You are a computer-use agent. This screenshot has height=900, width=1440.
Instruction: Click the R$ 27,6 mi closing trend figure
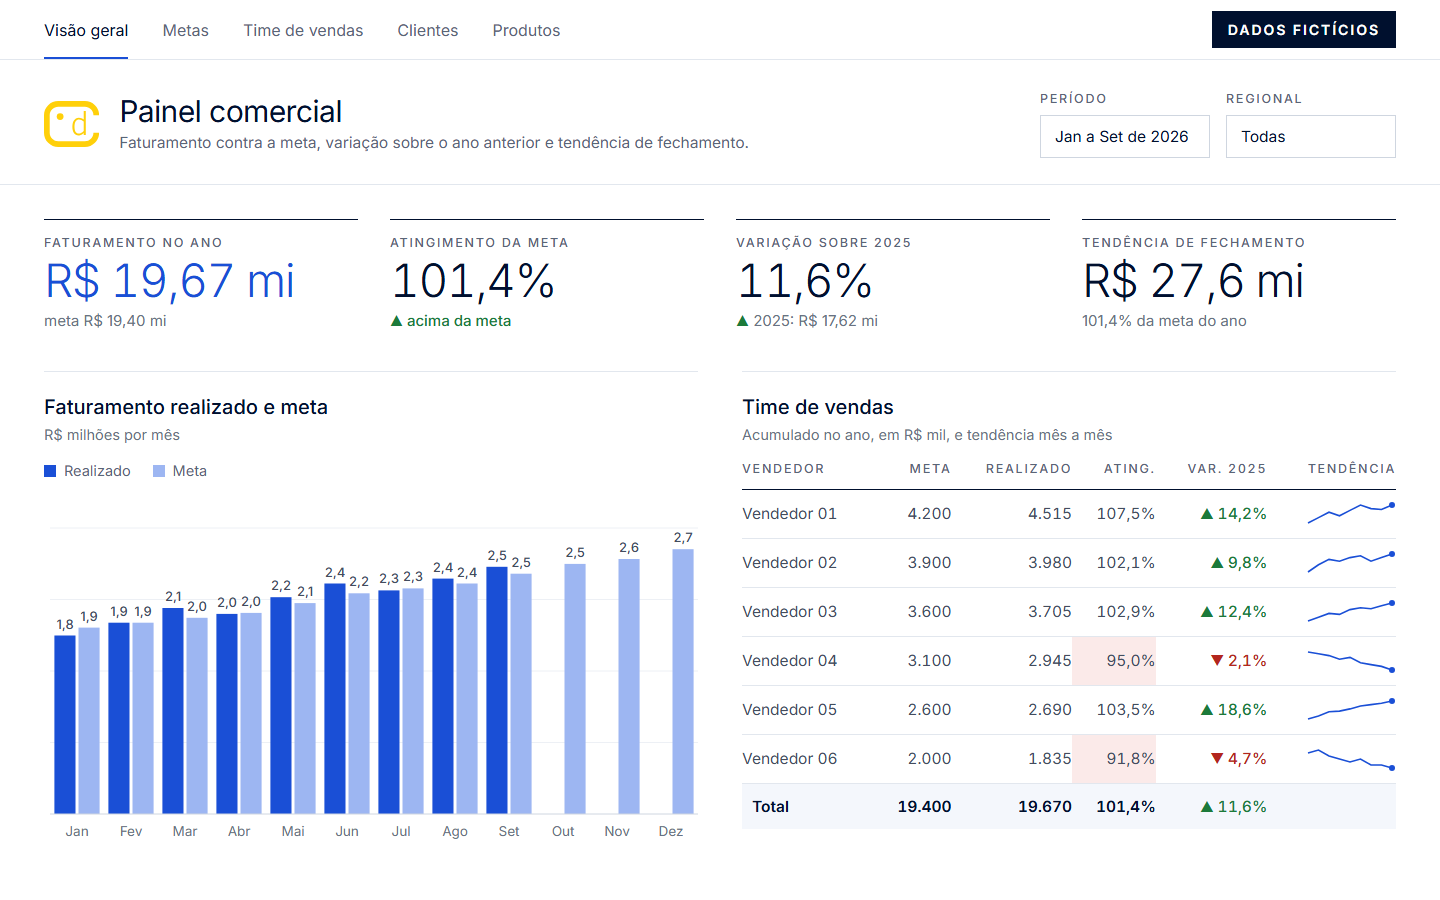pyautogui.click(x=1193, y=281)
